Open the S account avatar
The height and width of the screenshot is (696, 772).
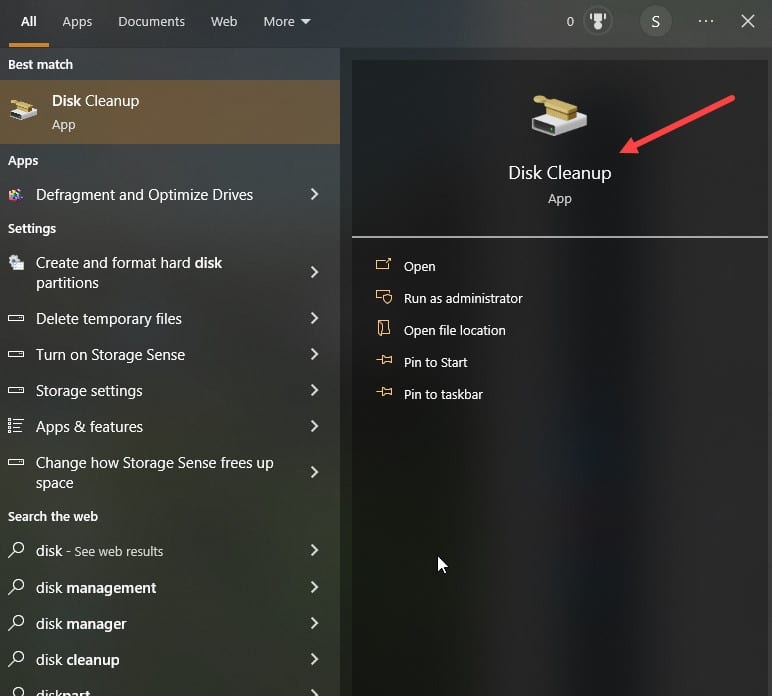click(655, 21)
